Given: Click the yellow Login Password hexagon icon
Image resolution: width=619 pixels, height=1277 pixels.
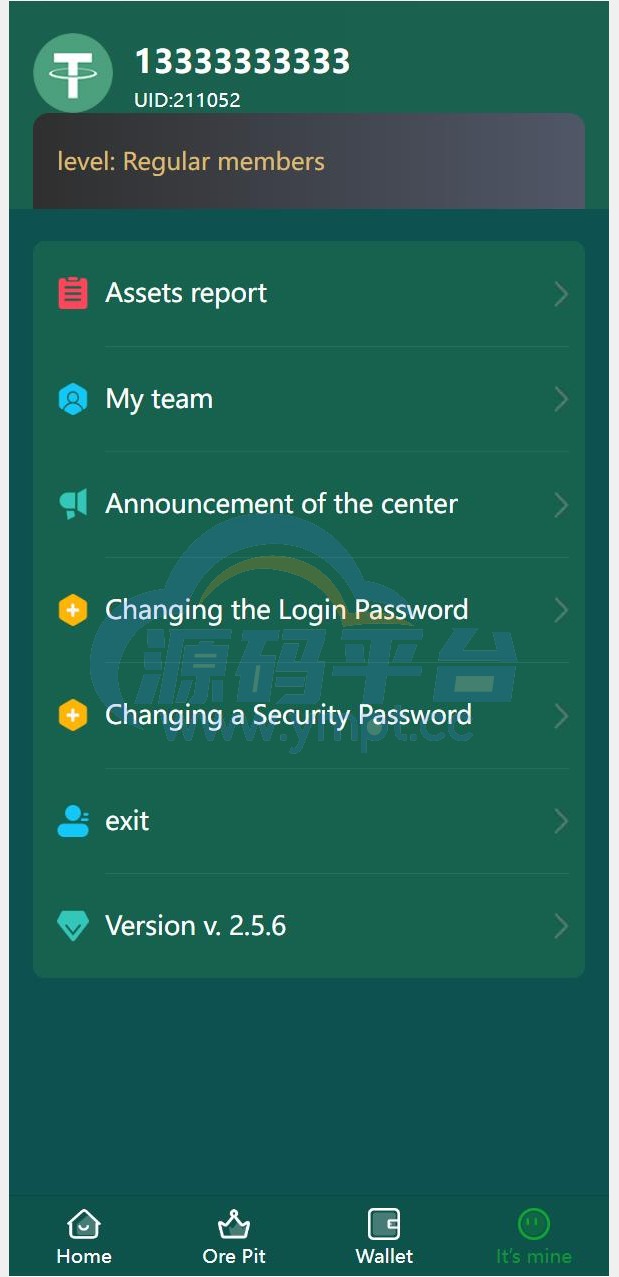Looking at the screenshot, I should (x=73, y=610).
